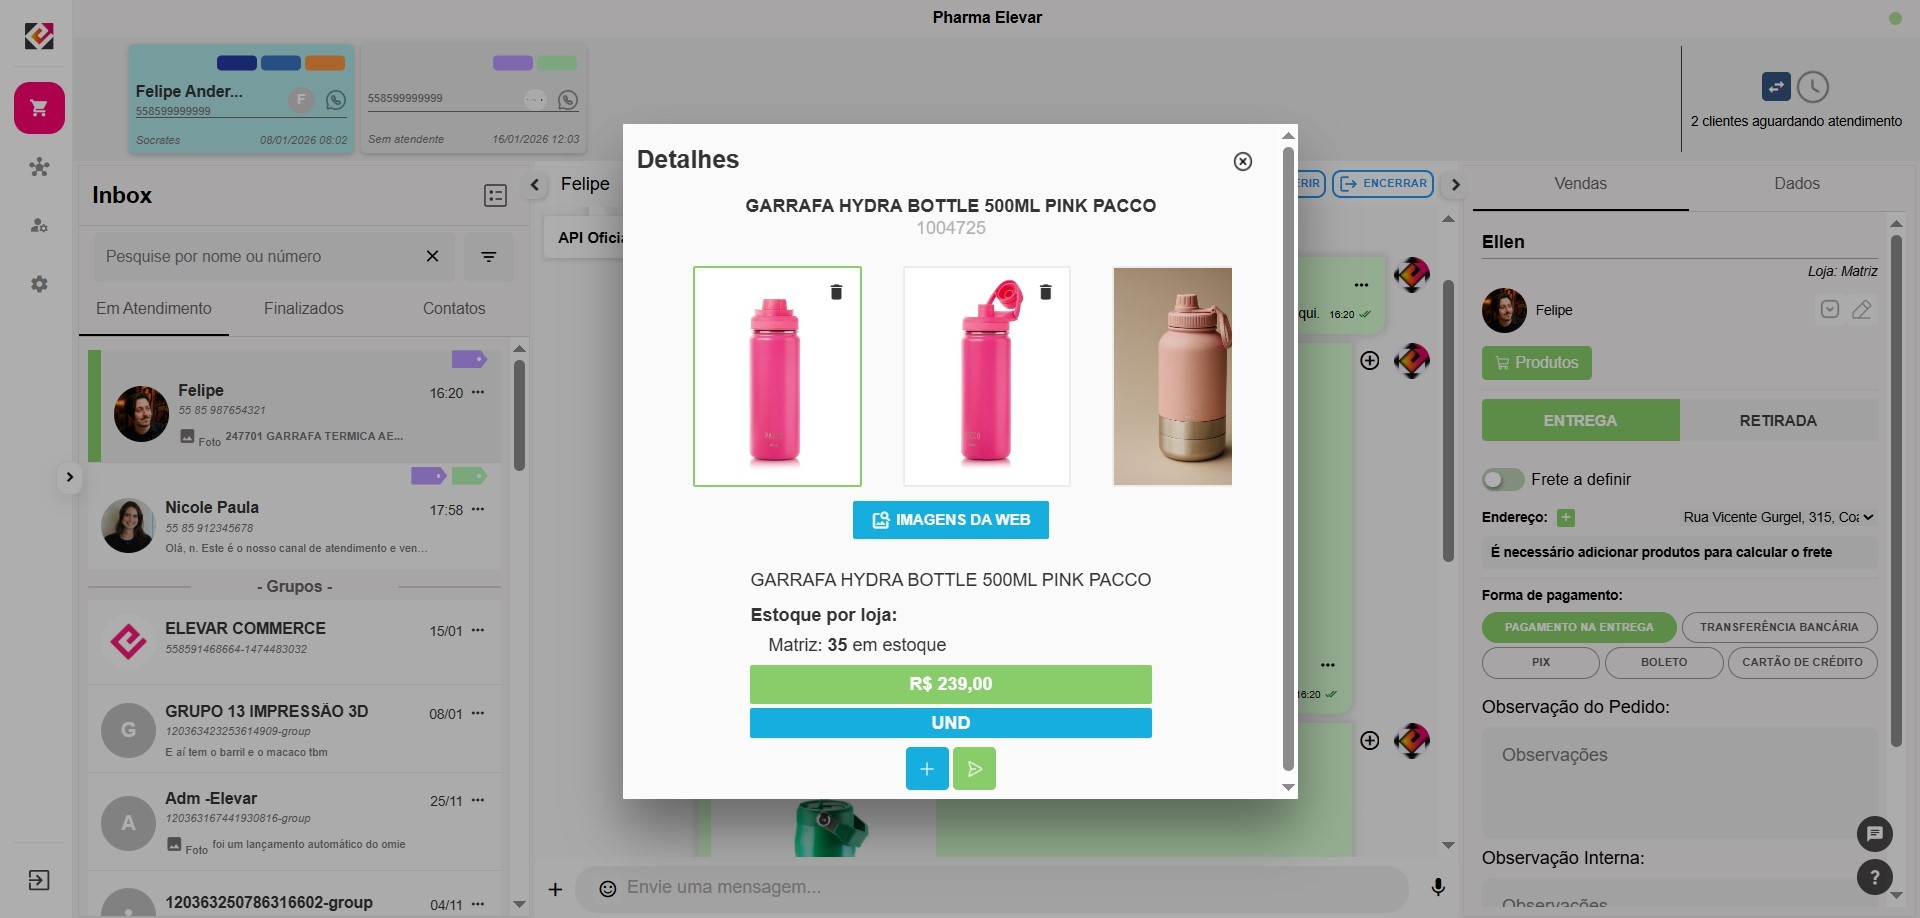1920x918 pixels.
Task: Click WhatsApp icon on Sem atendente card
Action: point(568,100)
